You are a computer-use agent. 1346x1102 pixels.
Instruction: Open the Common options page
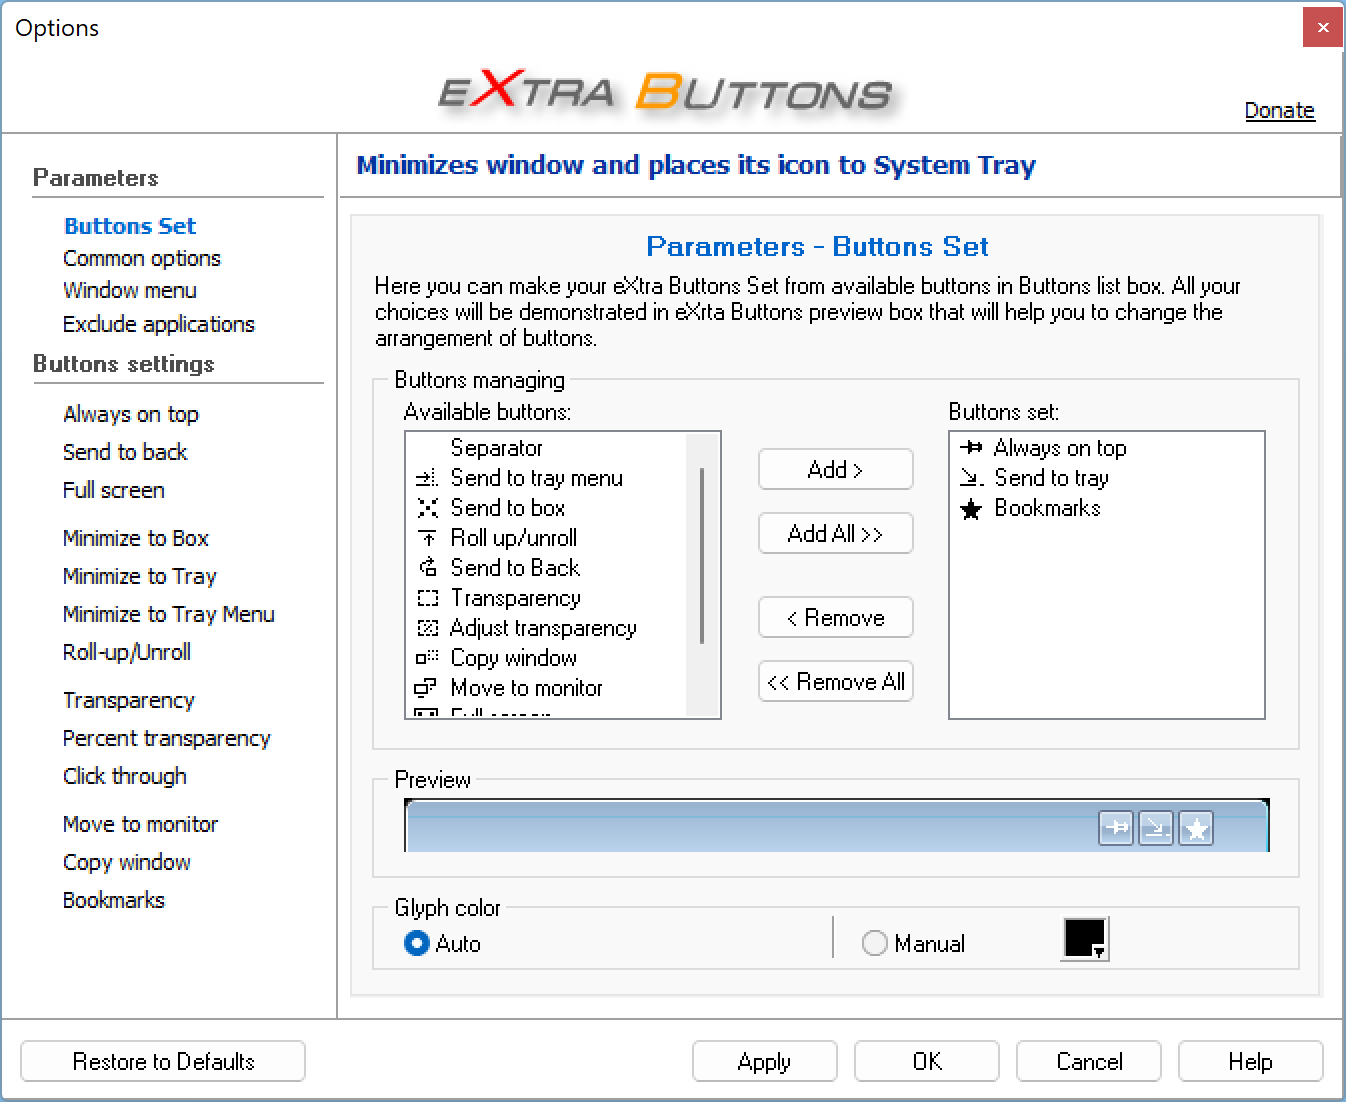pos(142,258)
